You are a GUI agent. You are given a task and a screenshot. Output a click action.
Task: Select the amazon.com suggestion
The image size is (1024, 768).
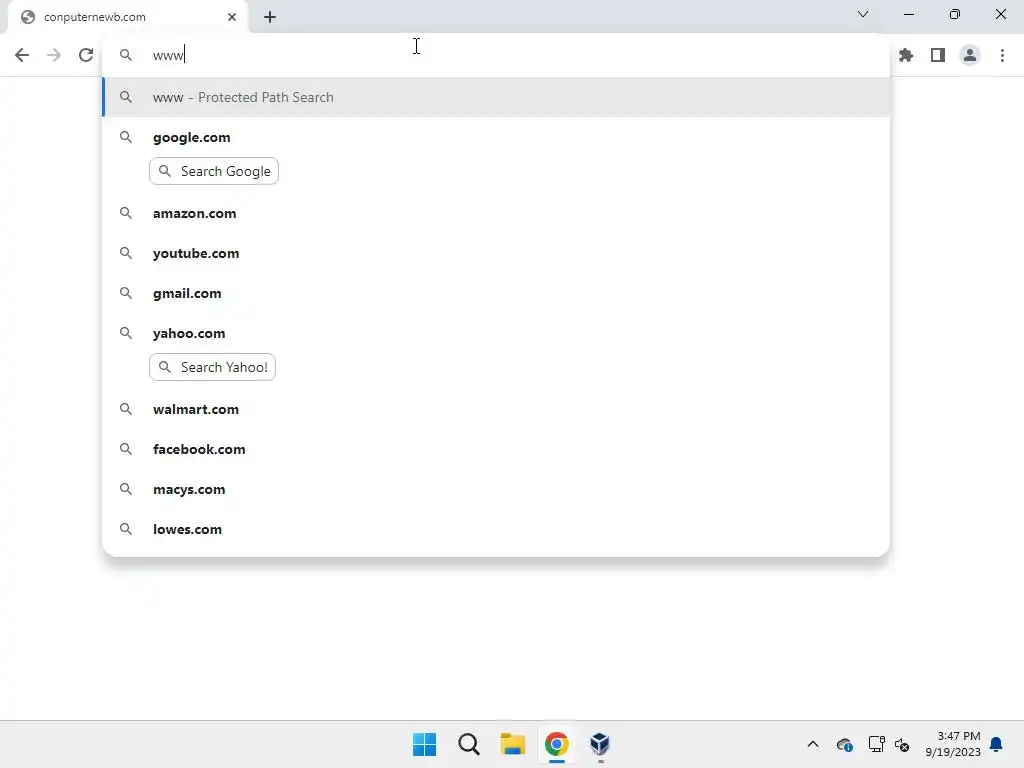496,213
